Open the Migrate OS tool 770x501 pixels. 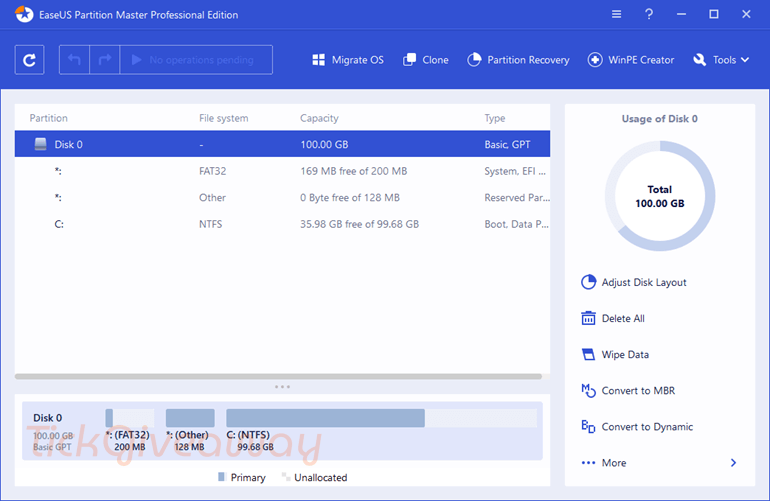348,60
